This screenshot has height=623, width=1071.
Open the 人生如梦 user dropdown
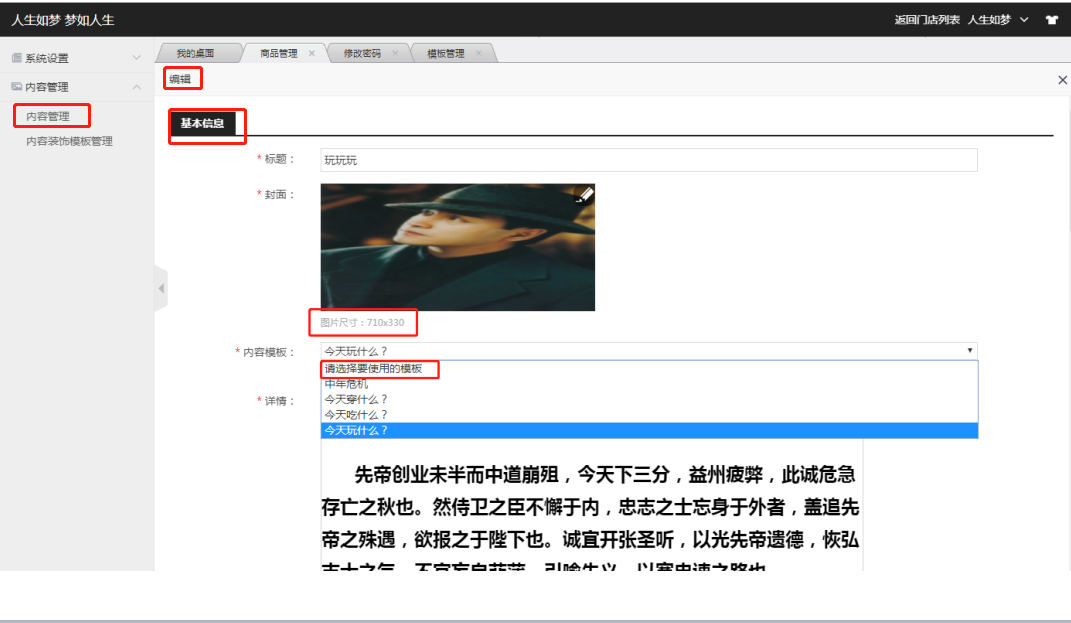997,19
